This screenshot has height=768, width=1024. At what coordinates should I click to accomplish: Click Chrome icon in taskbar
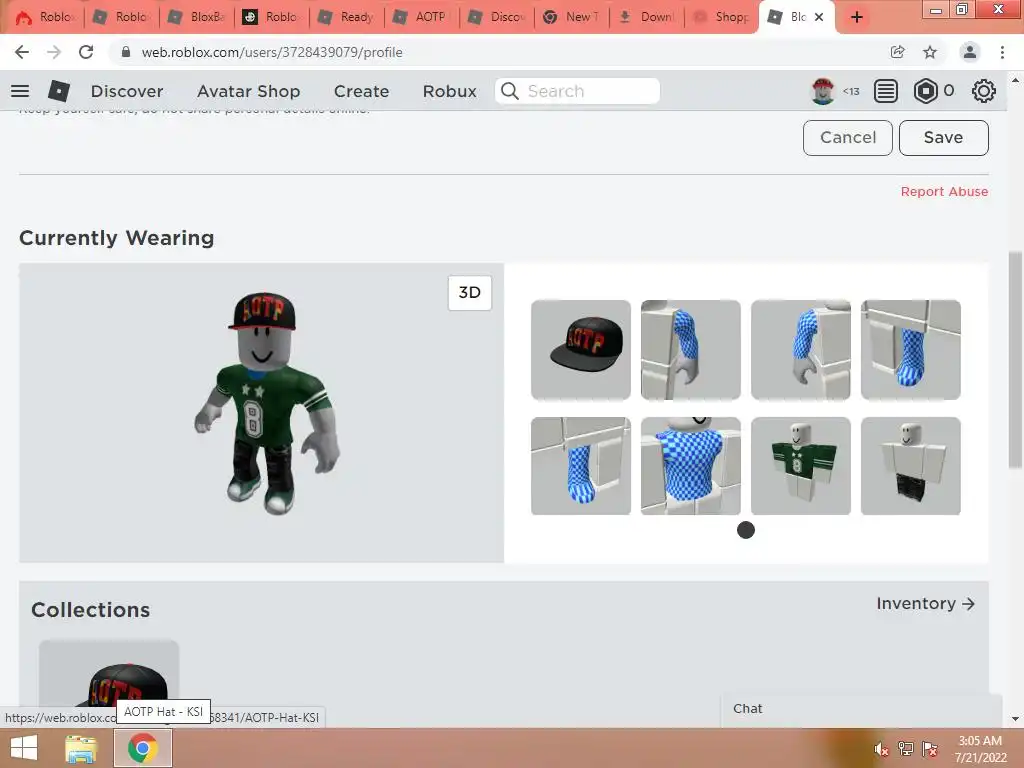point(143,748)
